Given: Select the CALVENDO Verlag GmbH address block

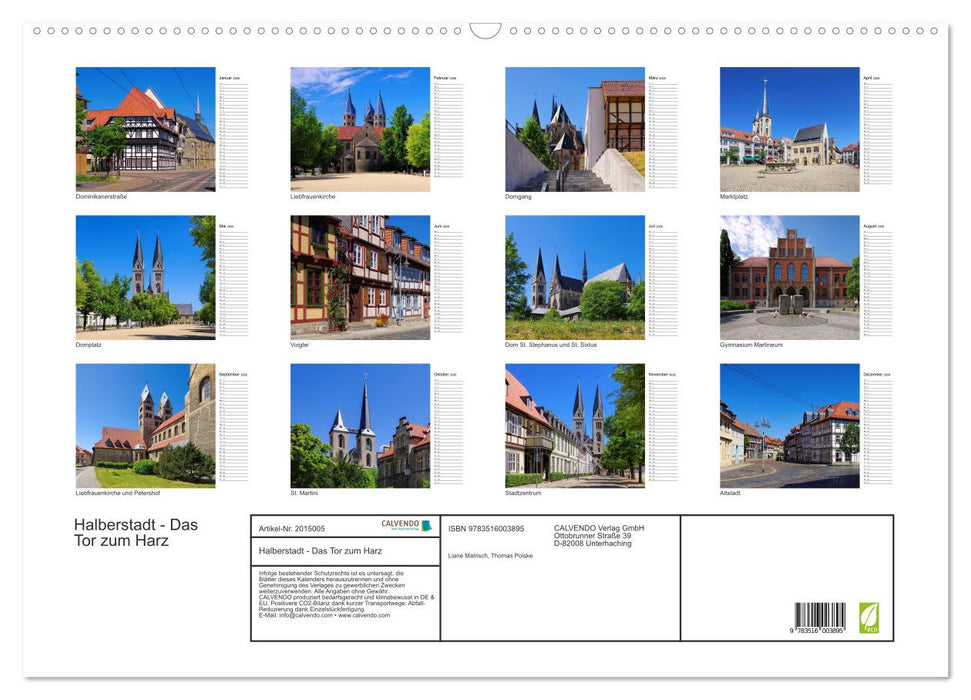Looking at the screenshot, I should (x=599, y=536).
